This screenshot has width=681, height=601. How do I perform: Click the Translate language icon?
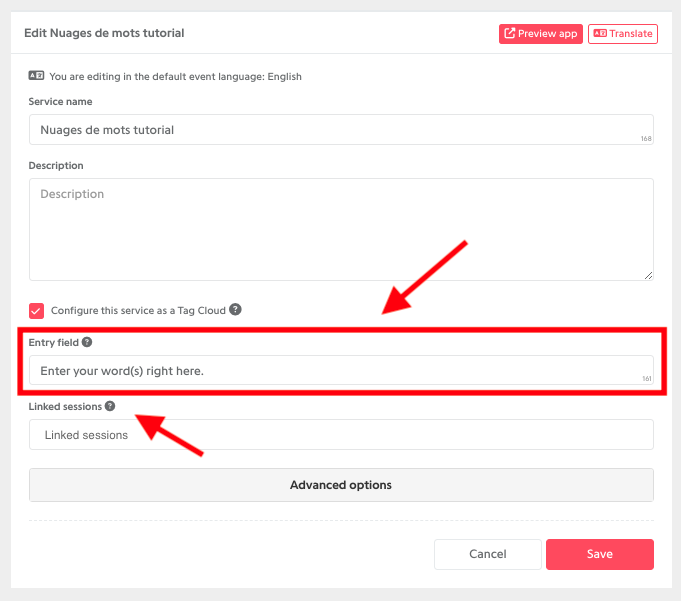[x=600, y=33]
